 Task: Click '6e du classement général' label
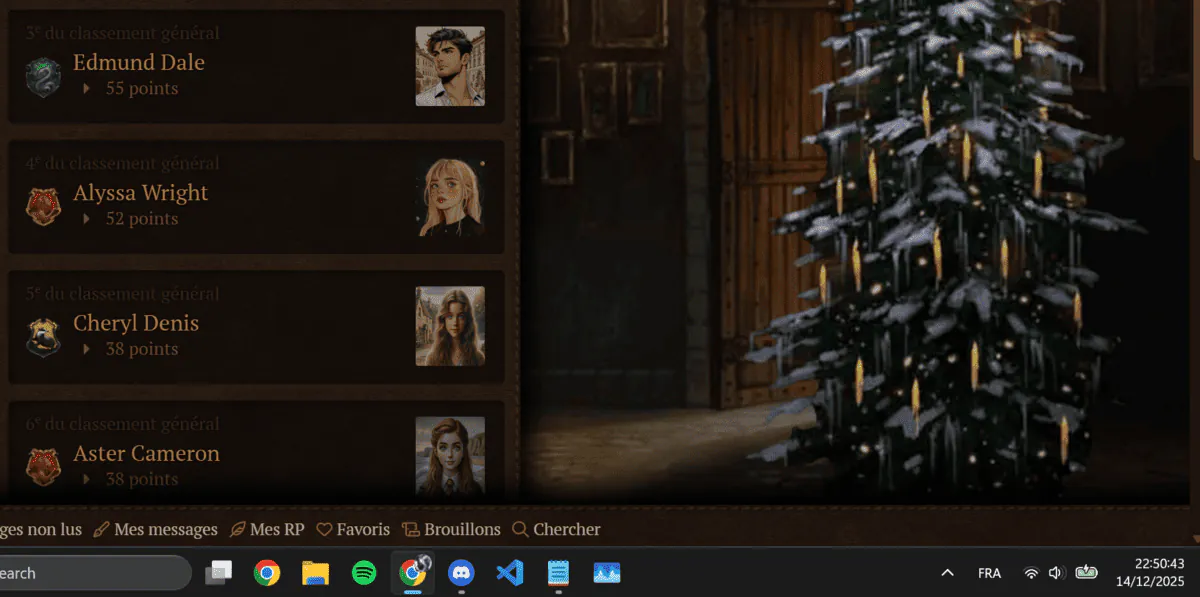click(x=123, y=424)
